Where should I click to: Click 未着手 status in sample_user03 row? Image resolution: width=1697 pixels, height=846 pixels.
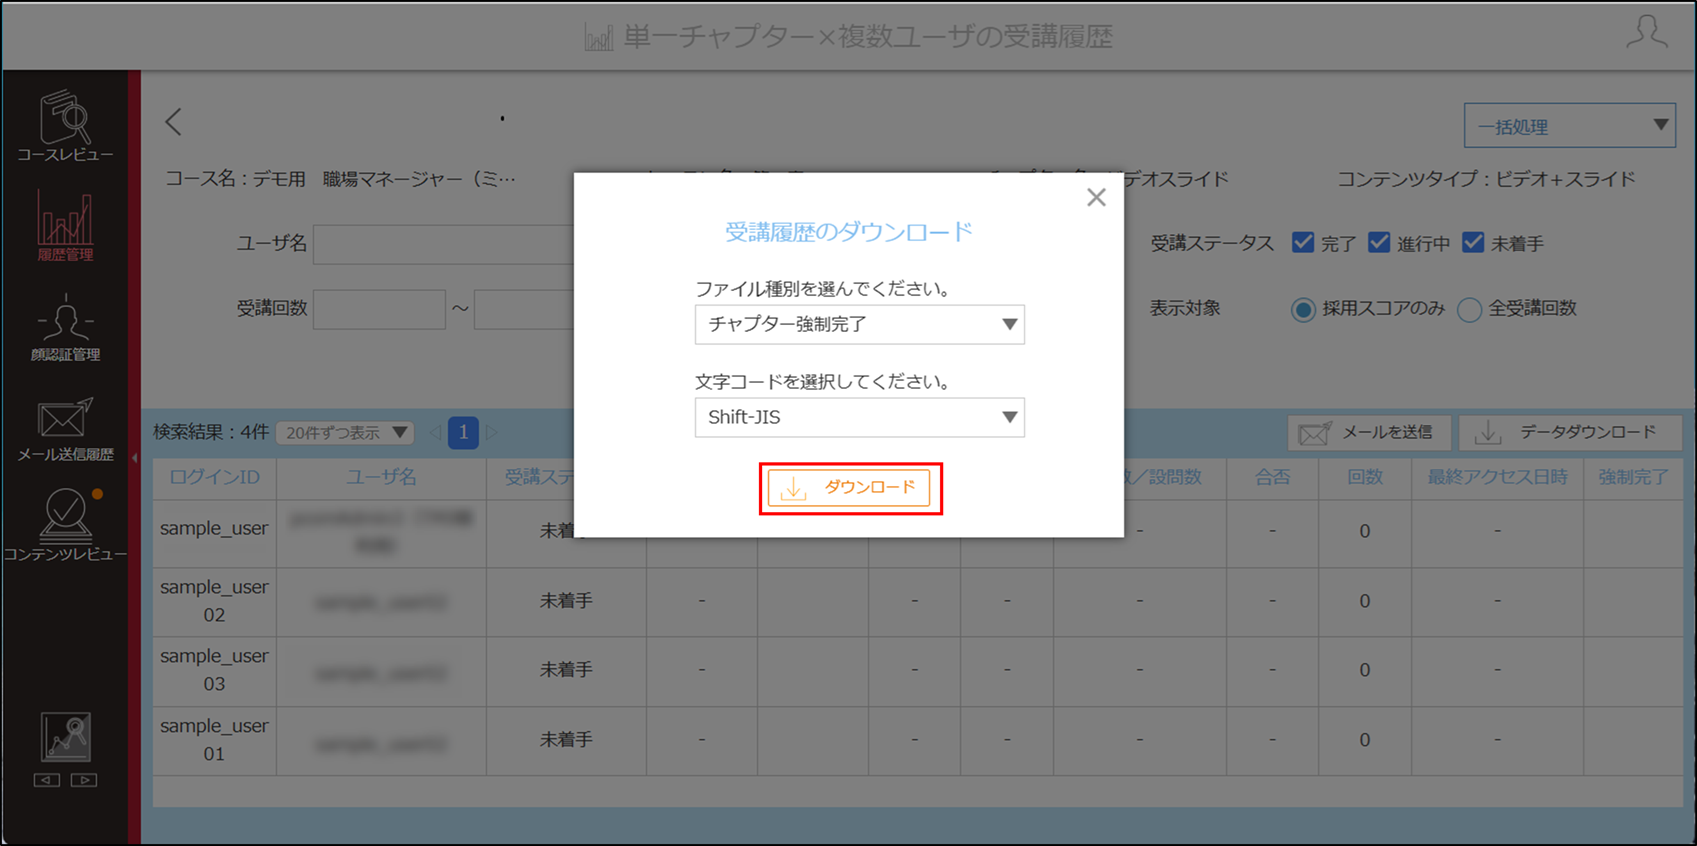[x=566, y=670]
